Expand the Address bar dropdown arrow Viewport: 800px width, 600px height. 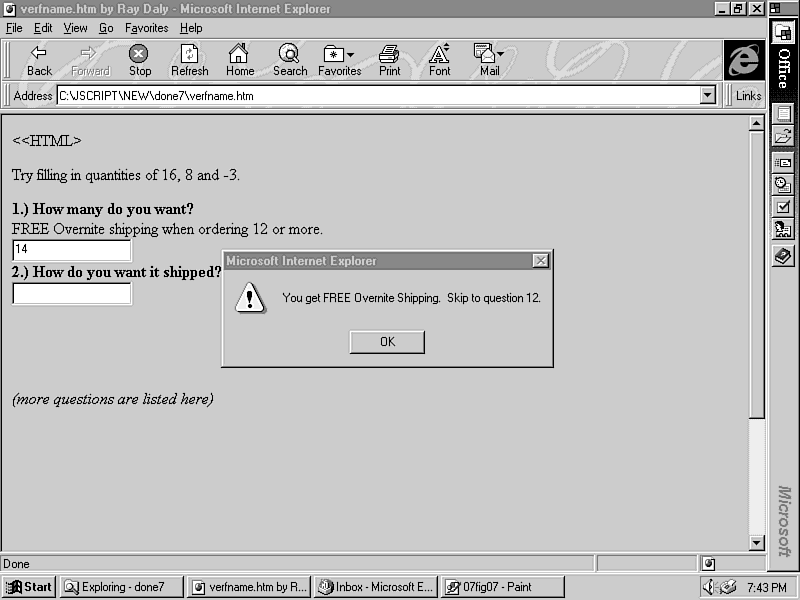click(x=708, y=95)
